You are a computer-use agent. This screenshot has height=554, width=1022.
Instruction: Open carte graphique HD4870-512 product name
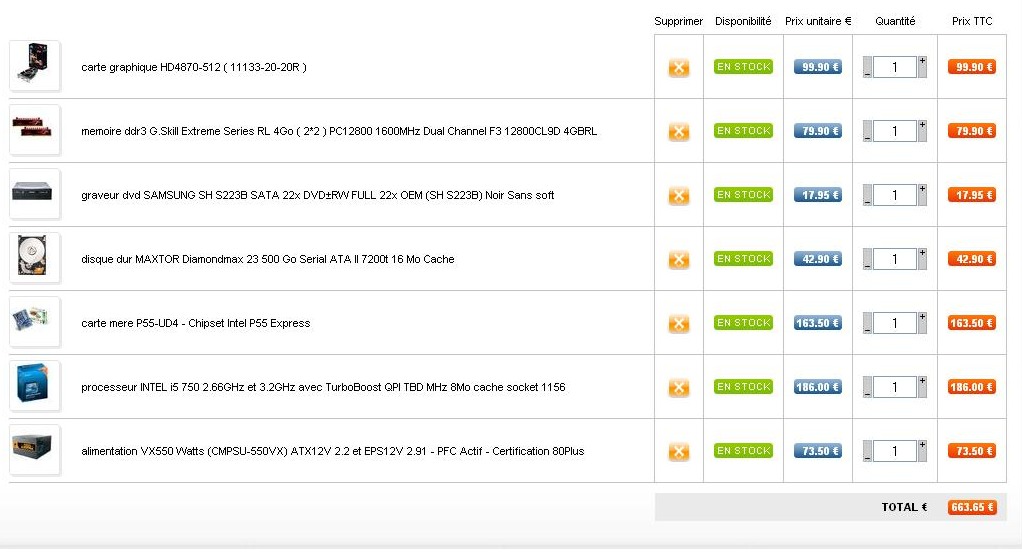(194, 67)
